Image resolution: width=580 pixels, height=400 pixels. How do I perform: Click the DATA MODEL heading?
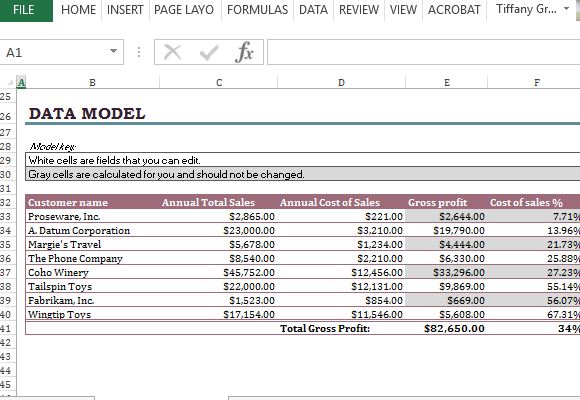(87, 114)
